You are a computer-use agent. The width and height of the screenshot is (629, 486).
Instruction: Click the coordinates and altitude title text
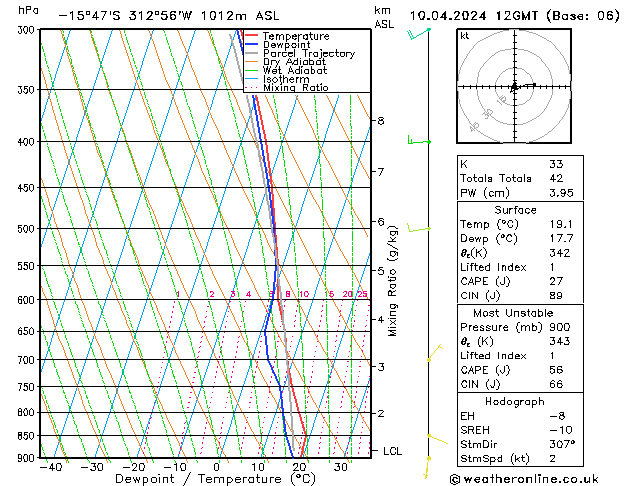coord(168,16)
